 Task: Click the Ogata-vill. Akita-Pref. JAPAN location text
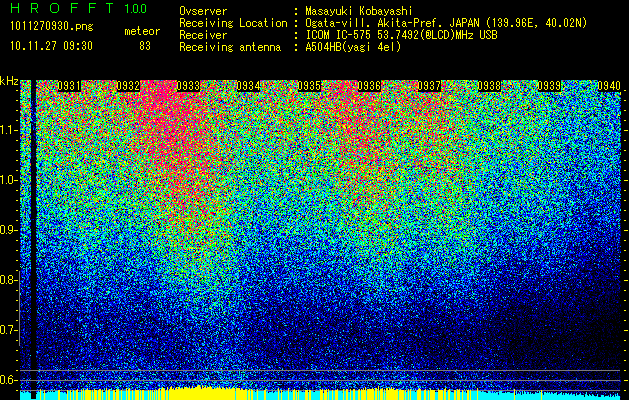click(446, 23)
